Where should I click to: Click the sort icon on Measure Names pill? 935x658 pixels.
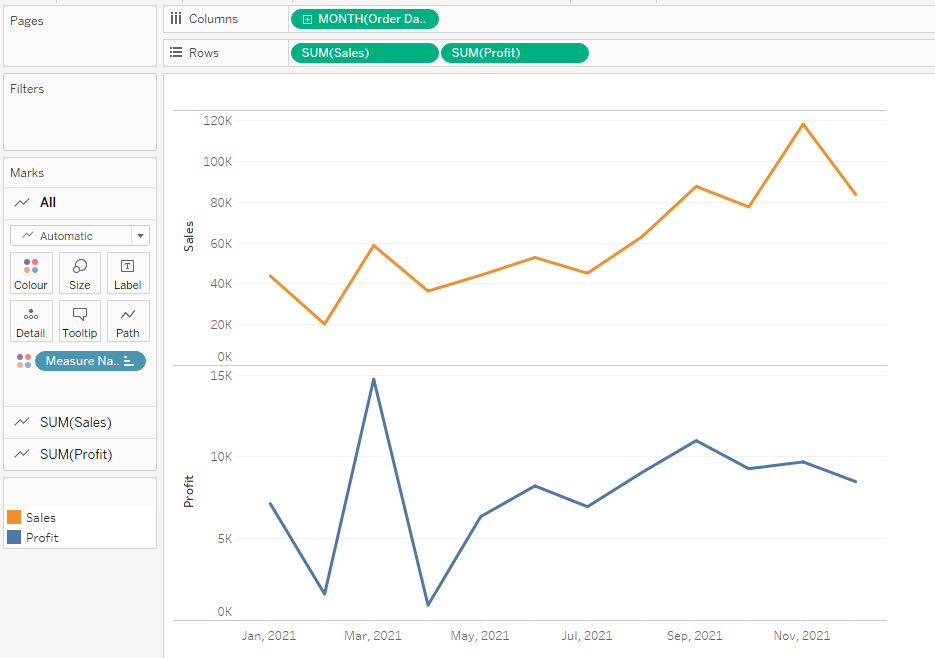129,361
